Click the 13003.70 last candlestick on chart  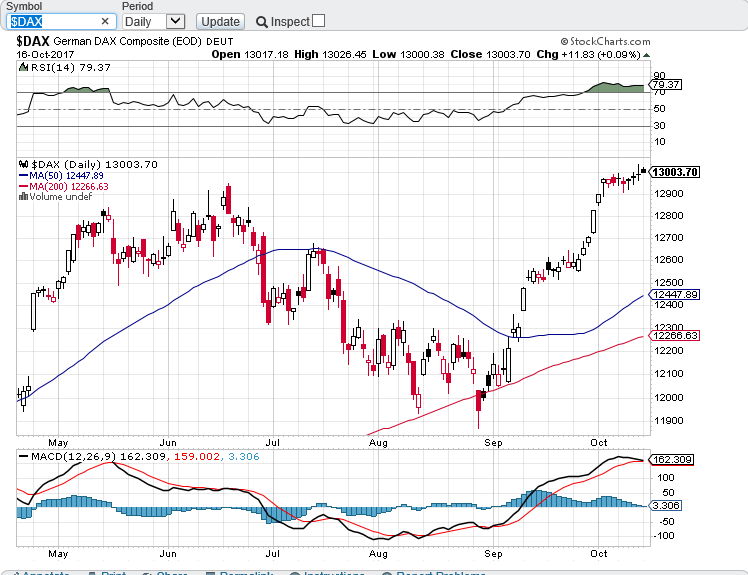coord(644,170)
